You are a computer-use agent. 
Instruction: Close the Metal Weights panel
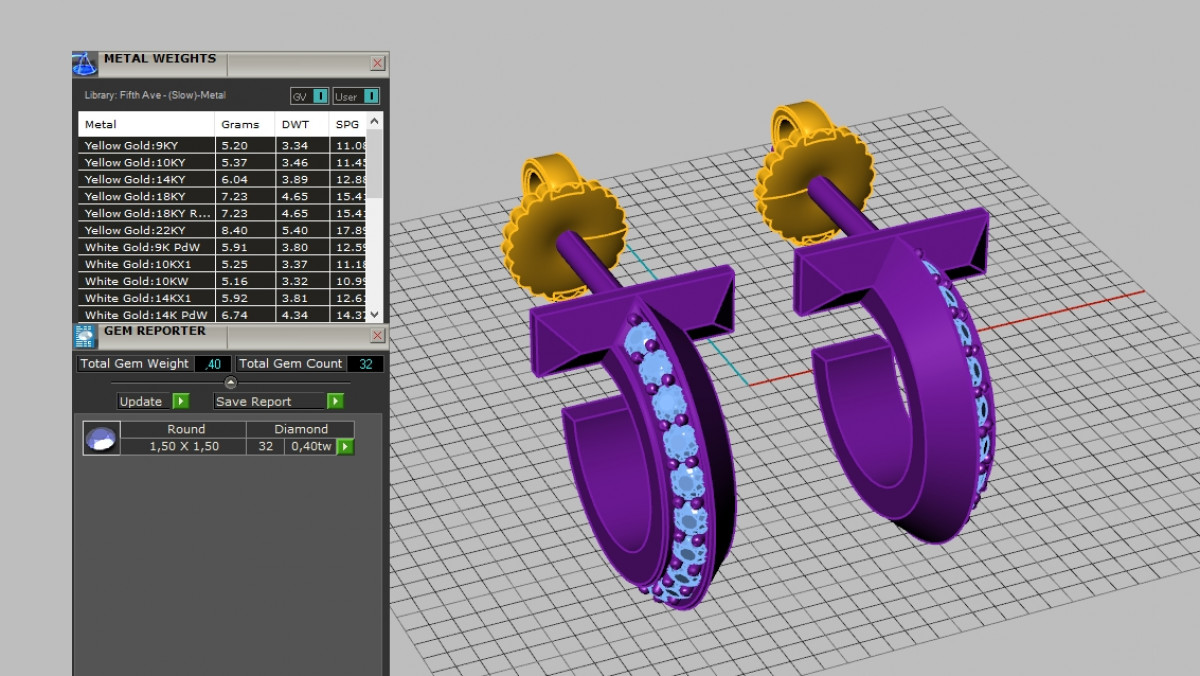(x=377, y=63)
